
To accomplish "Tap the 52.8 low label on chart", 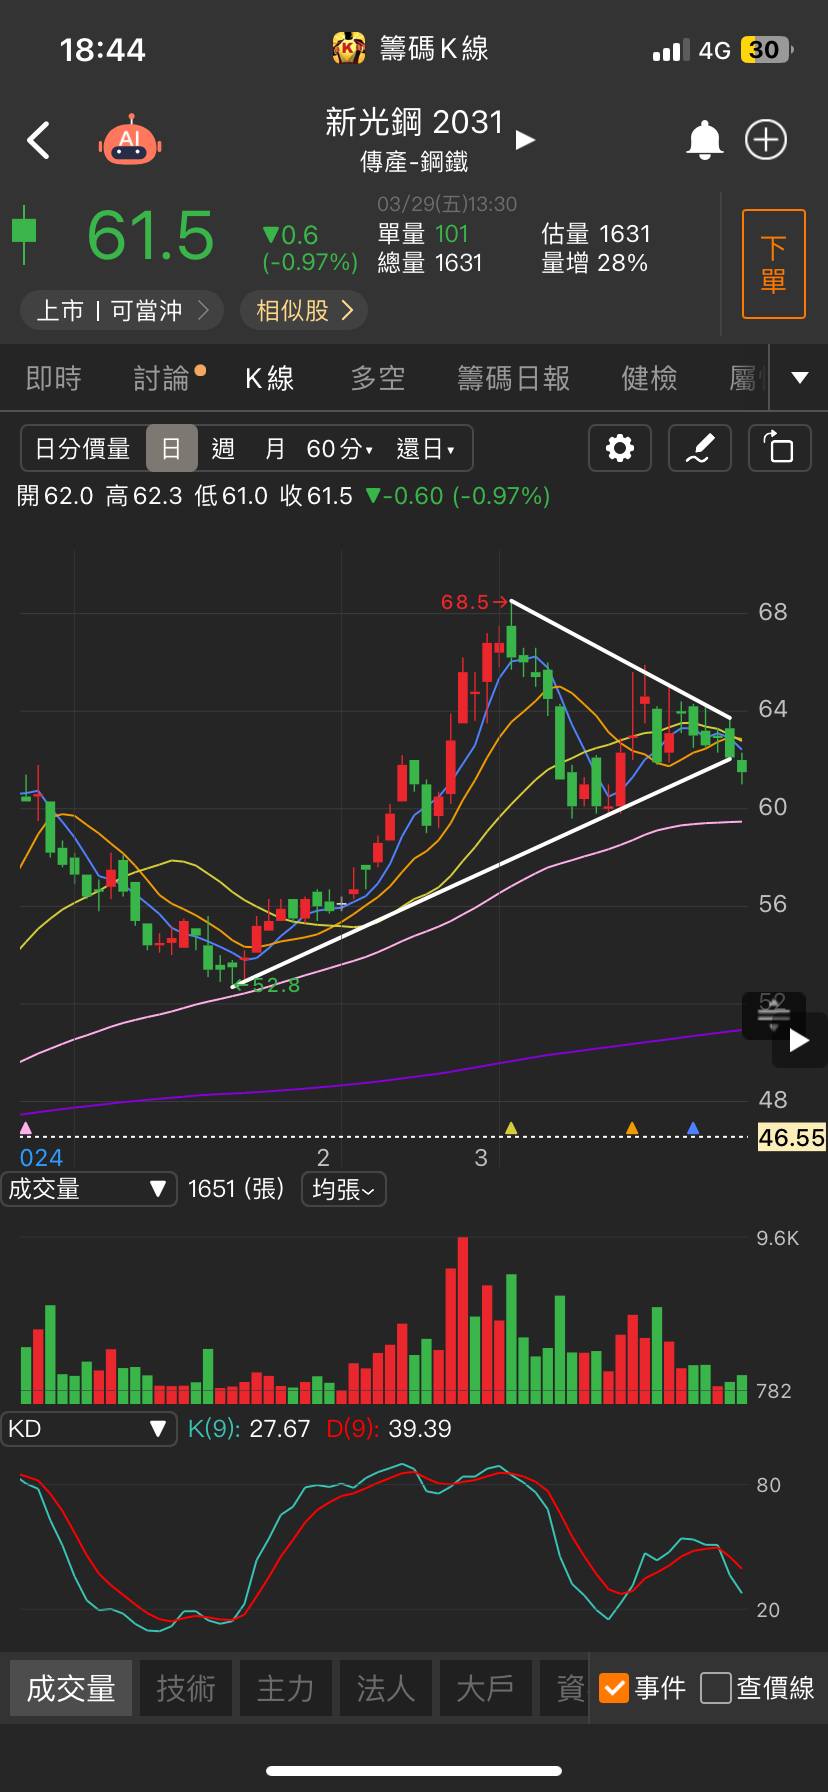I will coord(267,985).
